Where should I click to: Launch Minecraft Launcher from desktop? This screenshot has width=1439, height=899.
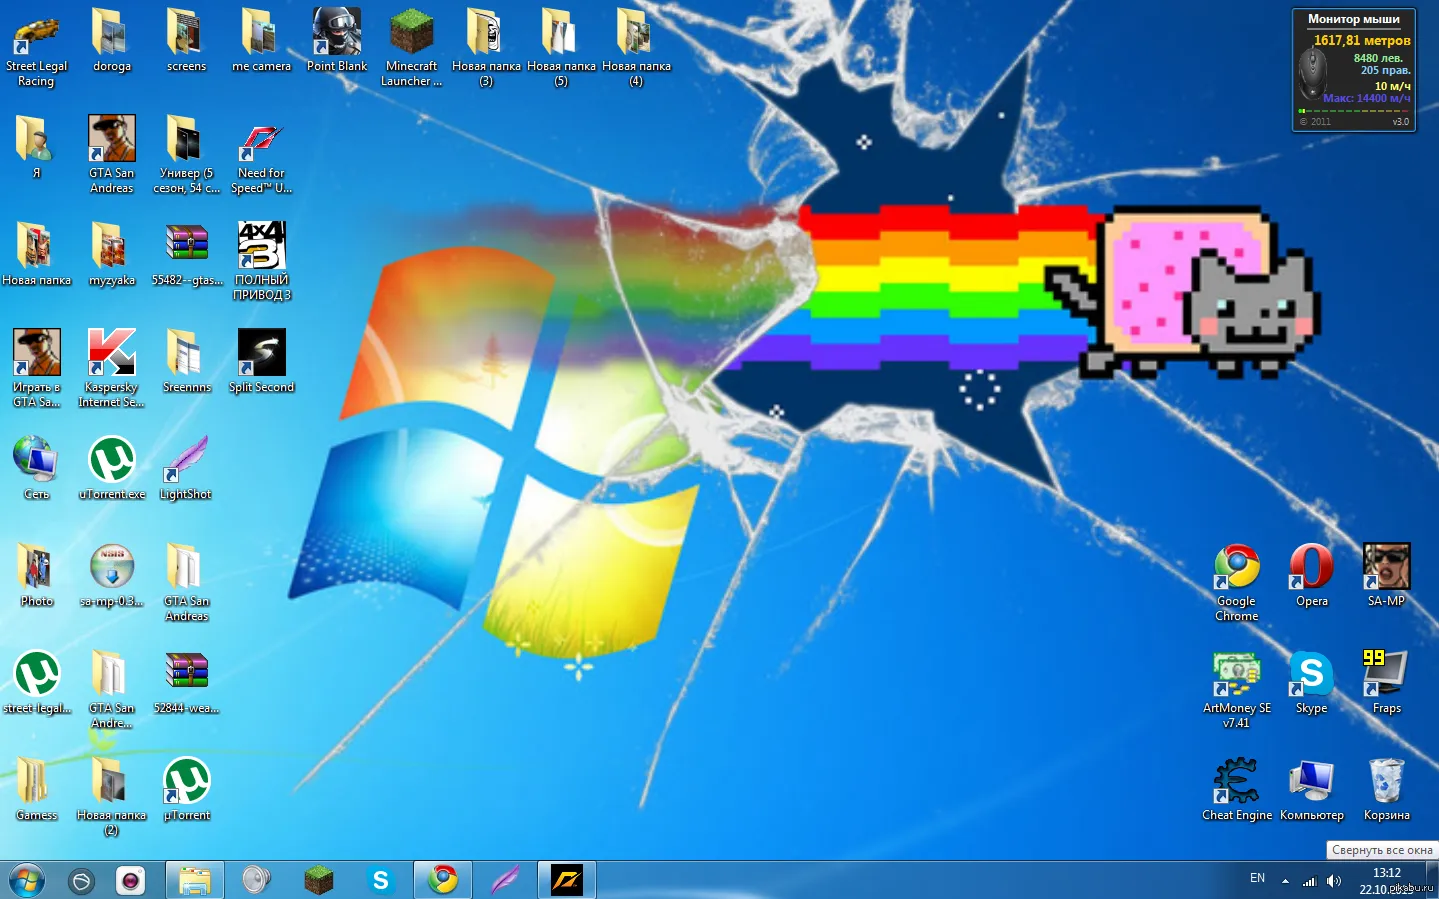point(411,47)
